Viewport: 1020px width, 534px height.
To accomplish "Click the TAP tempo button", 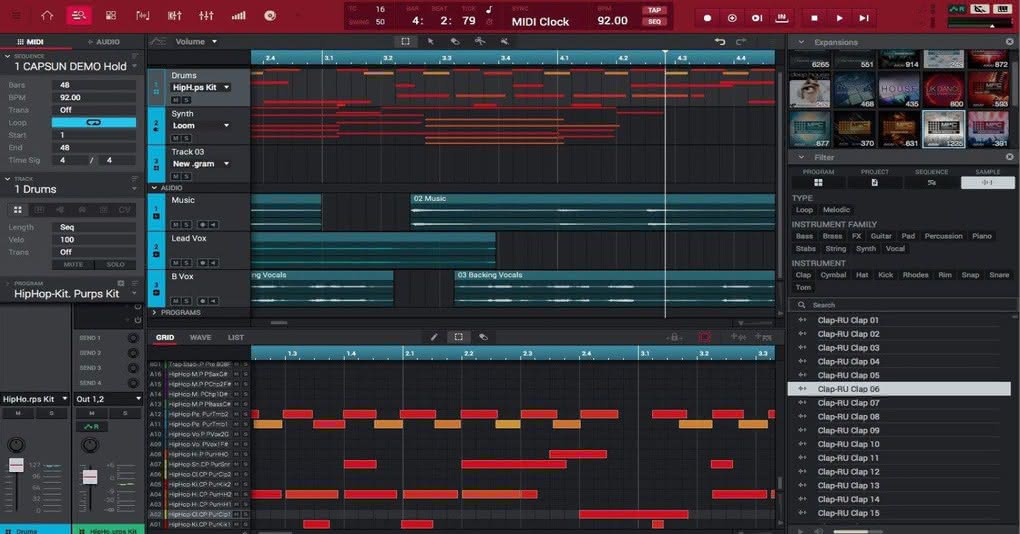I will 654,10.
